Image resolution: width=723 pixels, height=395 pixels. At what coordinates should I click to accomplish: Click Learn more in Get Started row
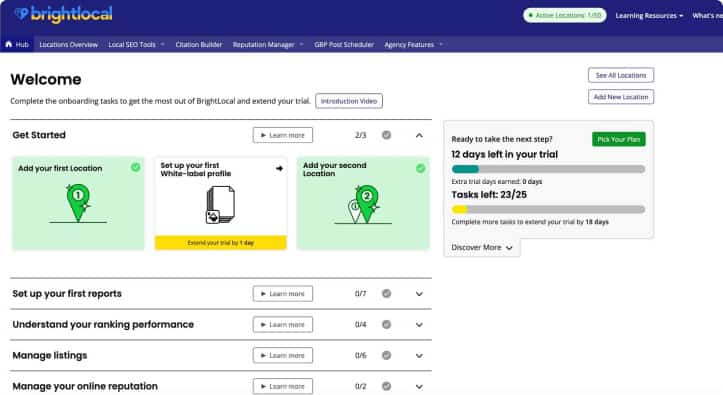283,135
